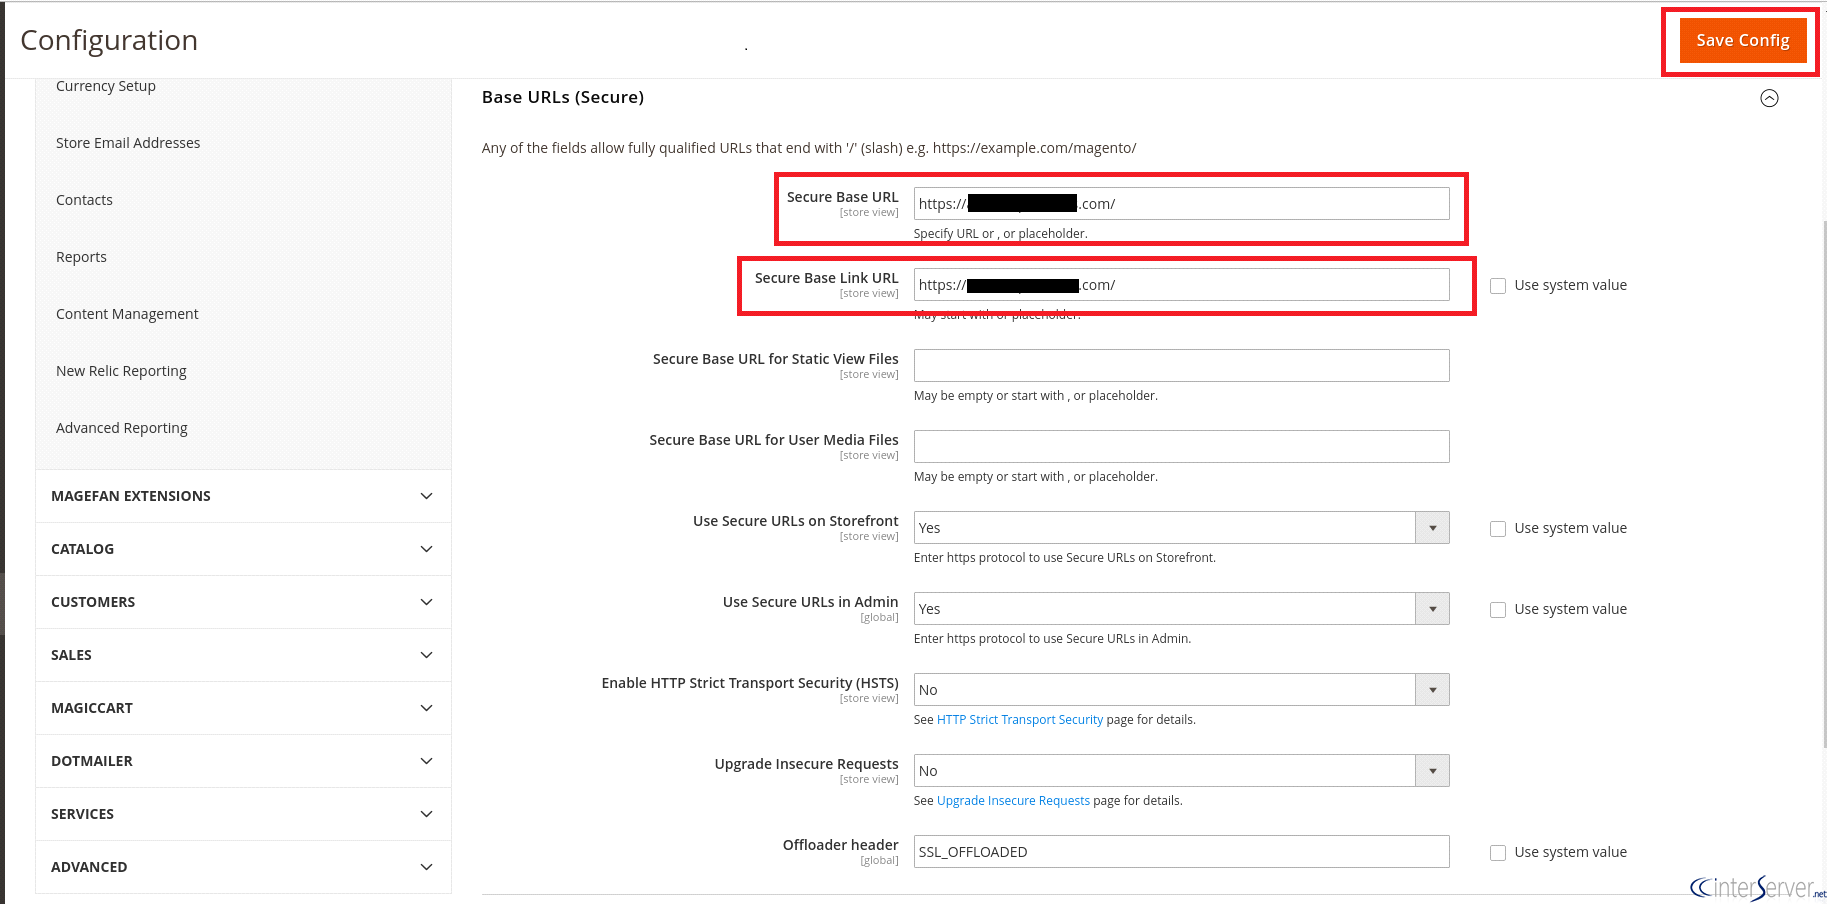Check Use system value for Offloader header

point(1497,852)
